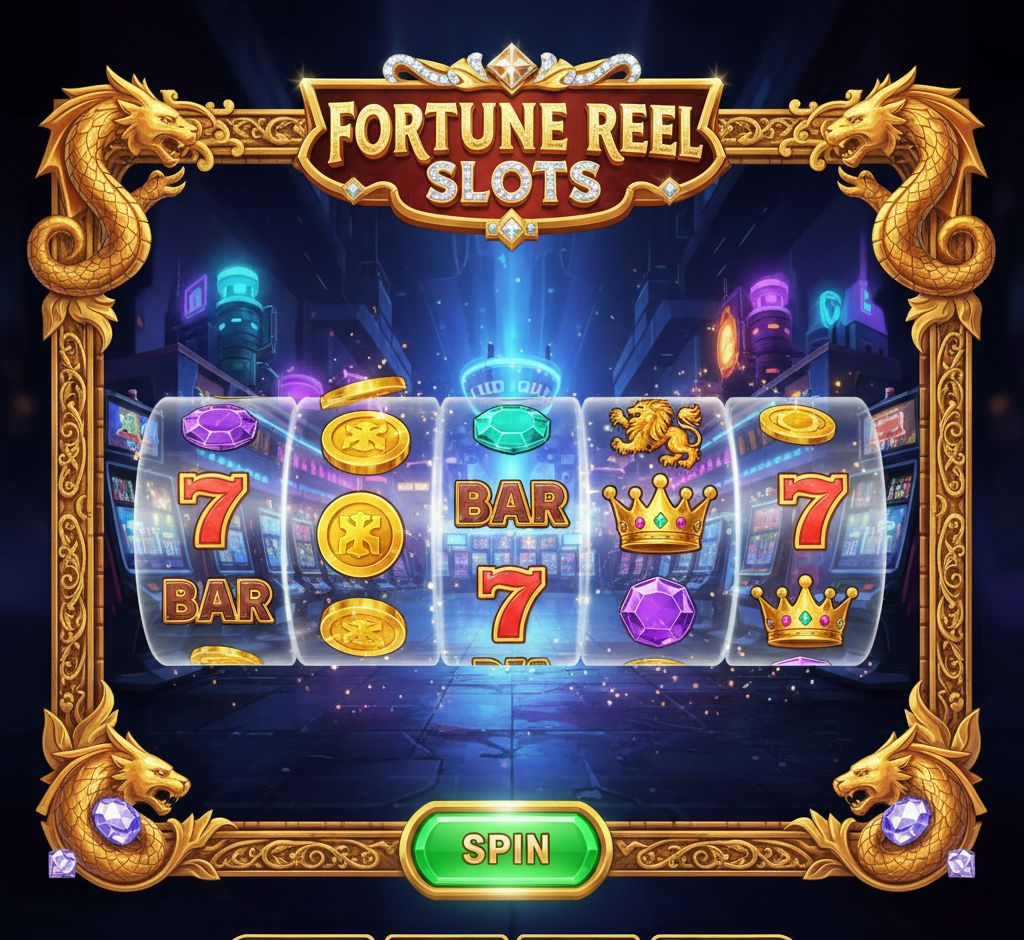Viewport: 1024px width, 940px height.
Task: Tap the top gold coin on second reel
Action: point(366,442)
